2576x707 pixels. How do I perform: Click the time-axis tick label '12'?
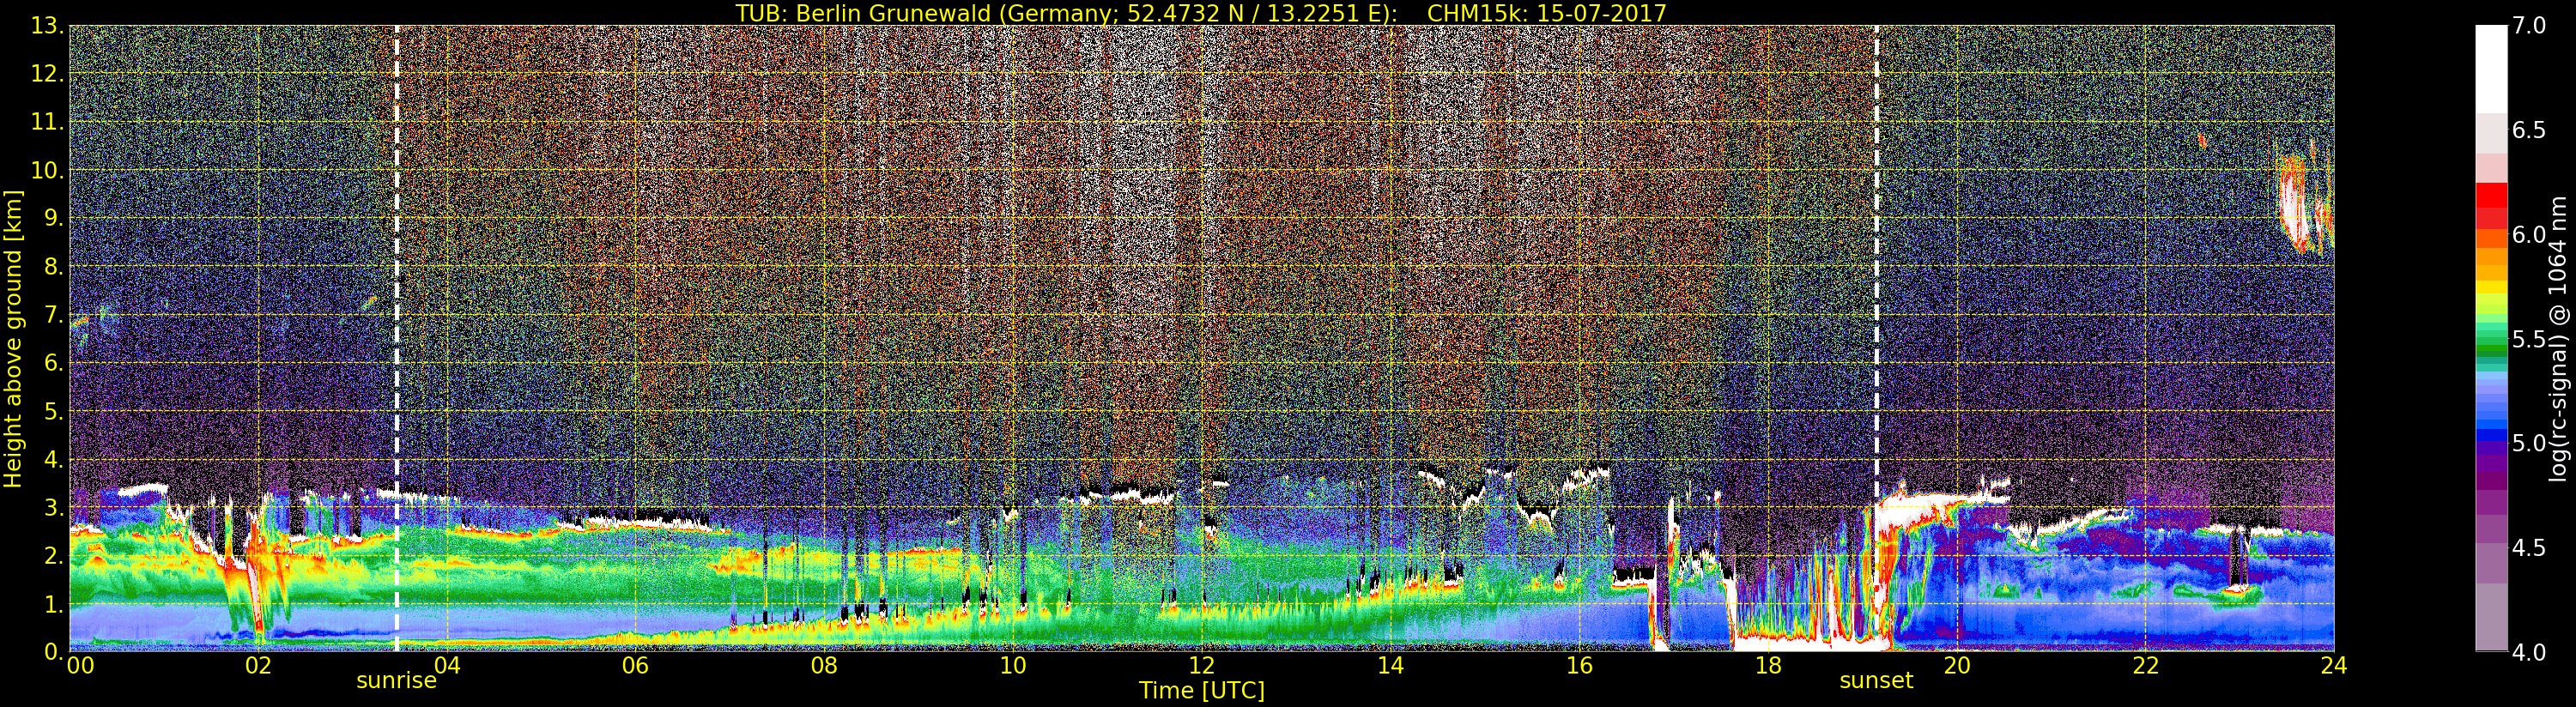pyautogui.click(x=1202, y=666)
